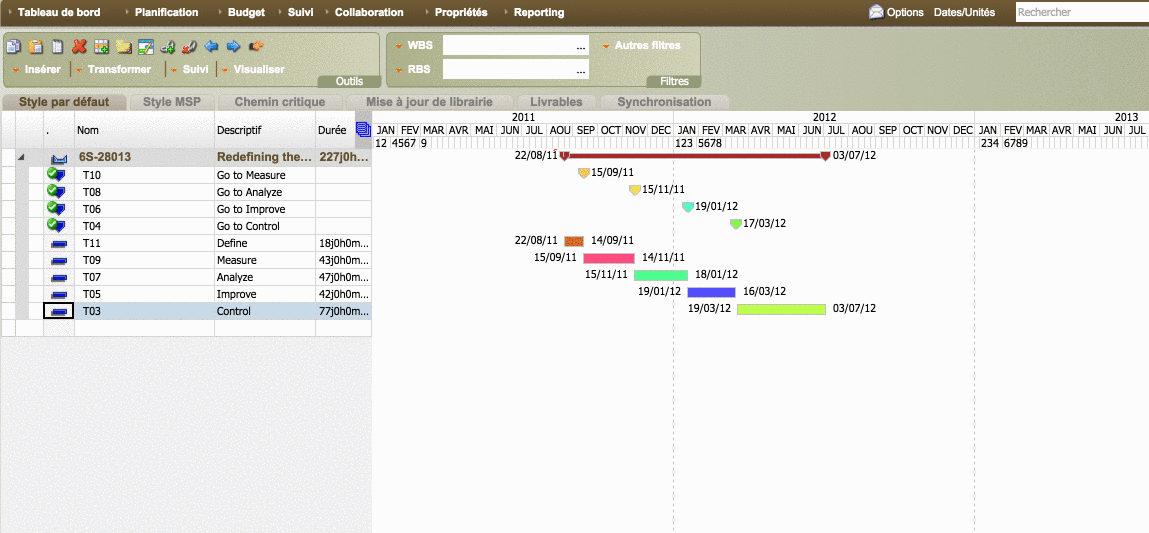Click into the RBS filter text field

click(x=515, y=70)
